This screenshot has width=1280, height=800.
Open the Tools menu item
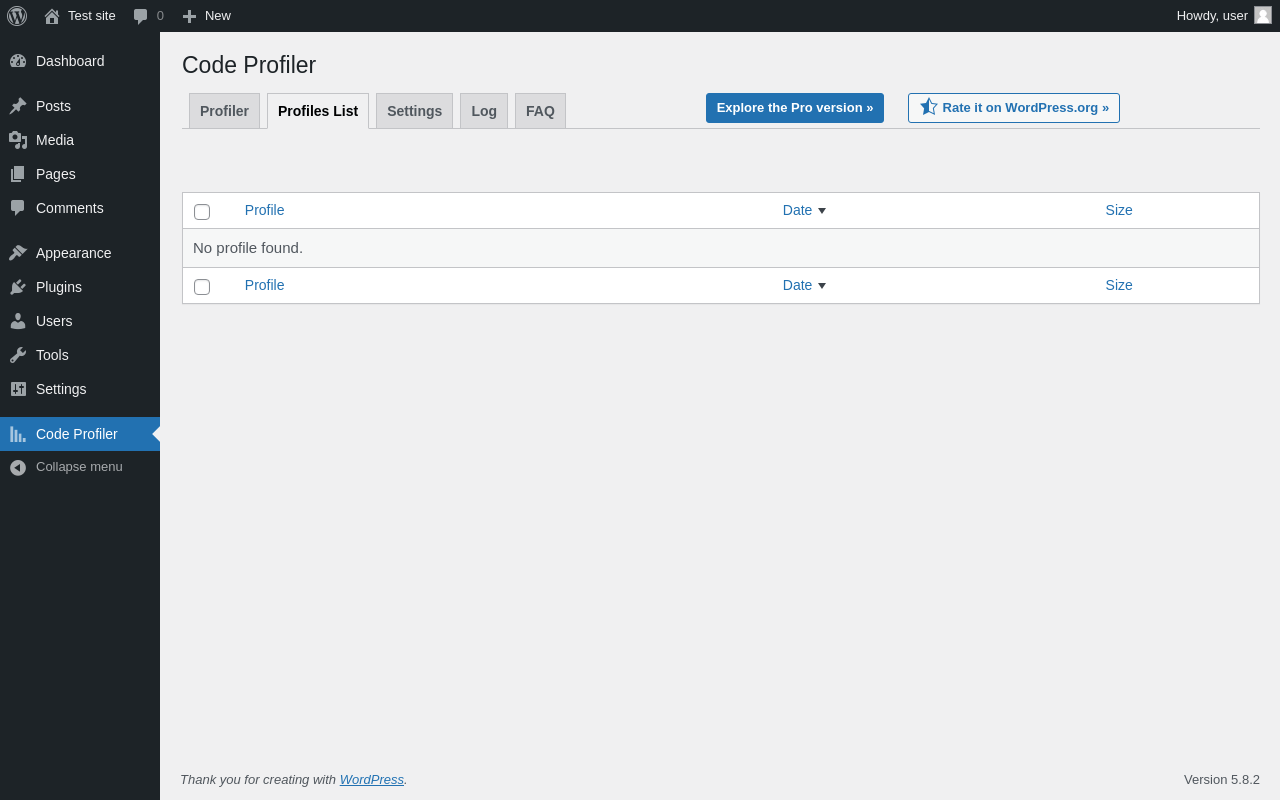click(80, 355)
